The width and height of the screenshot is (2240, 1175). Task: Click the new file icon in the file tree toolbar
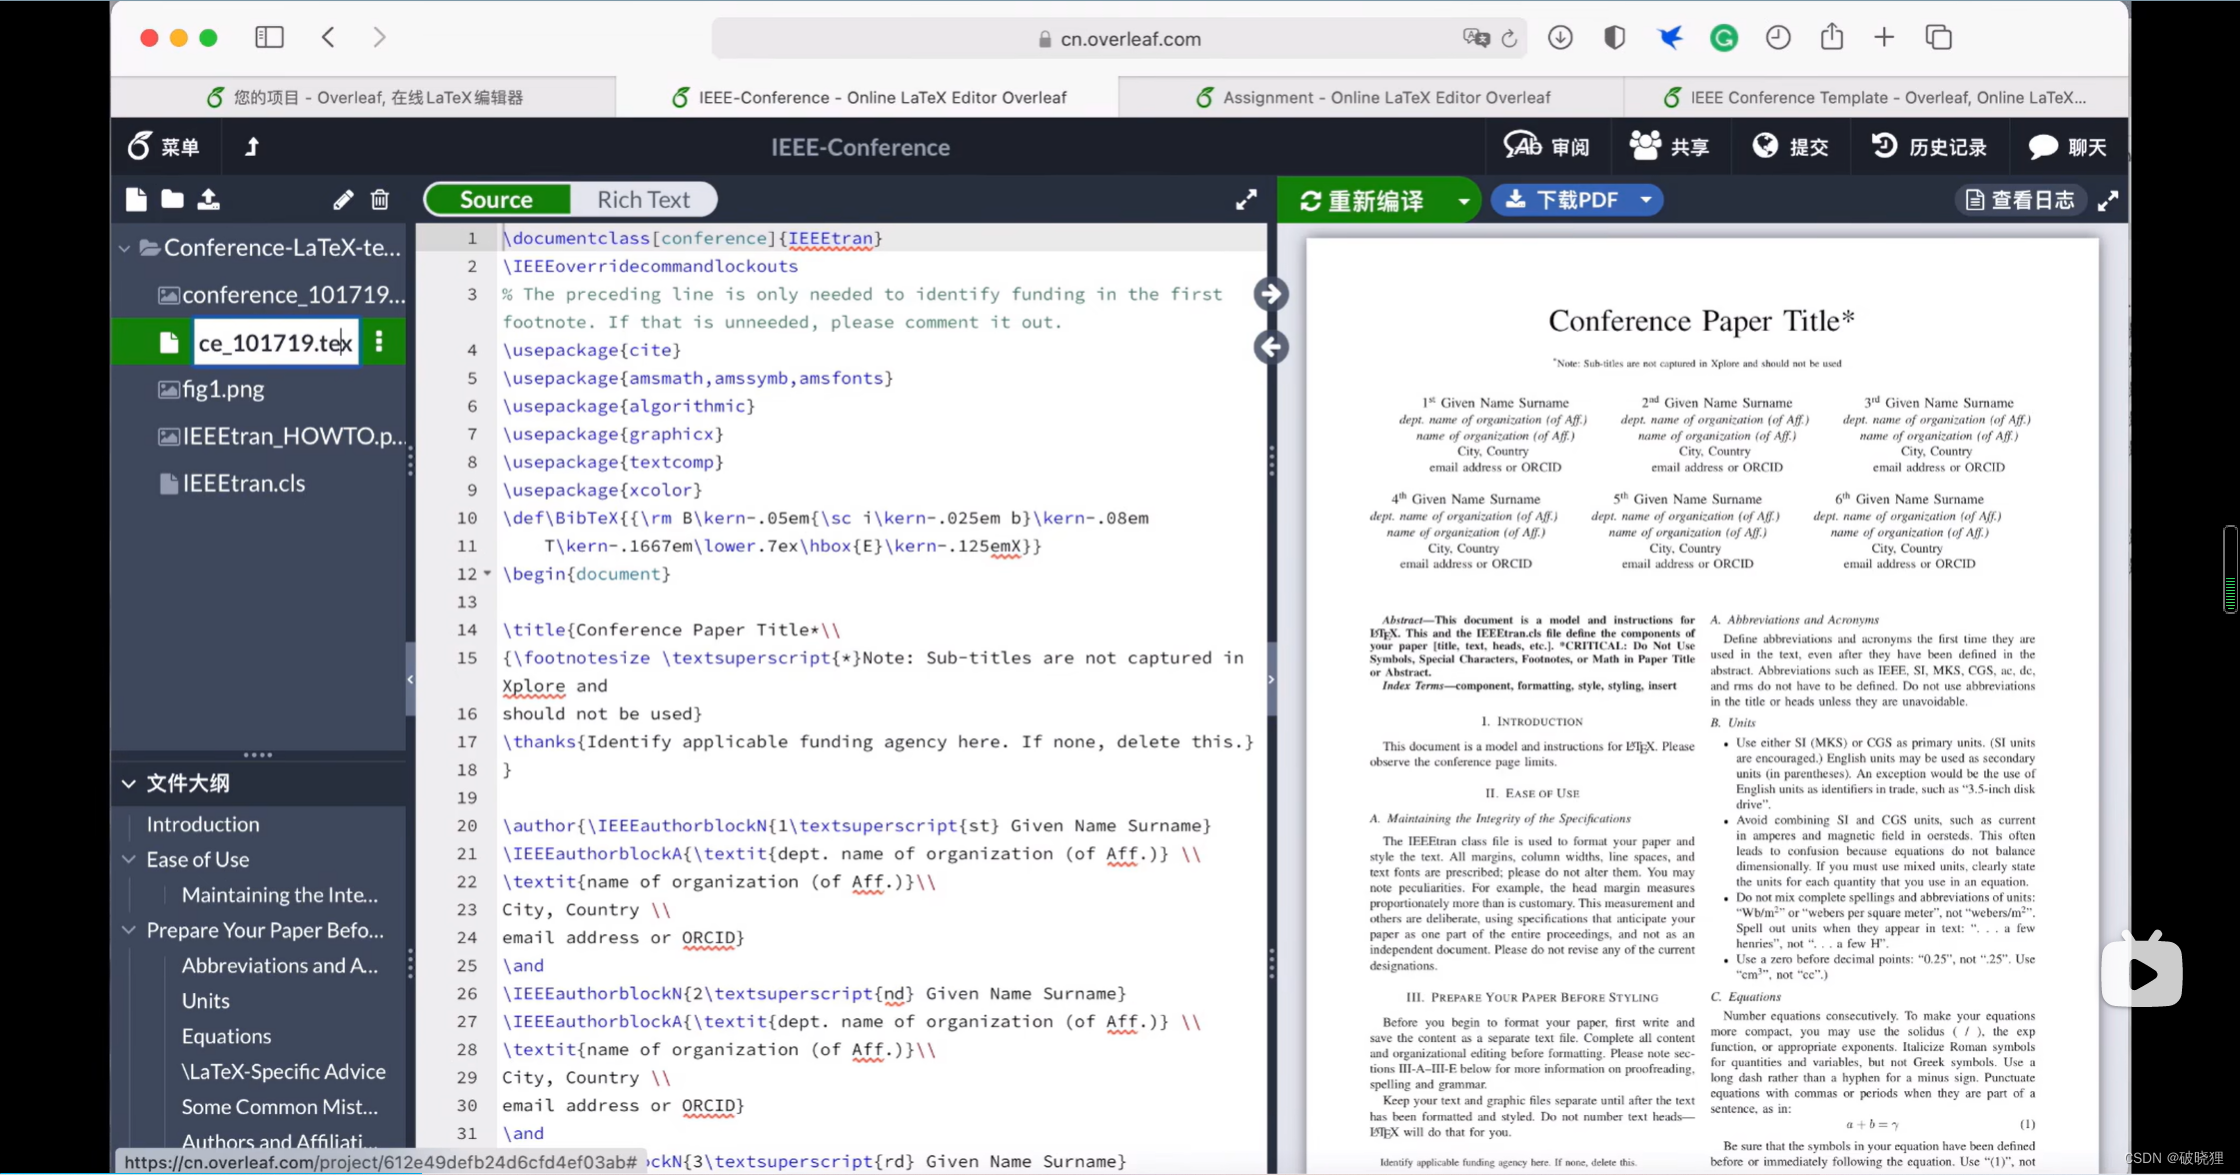(135, 199)
